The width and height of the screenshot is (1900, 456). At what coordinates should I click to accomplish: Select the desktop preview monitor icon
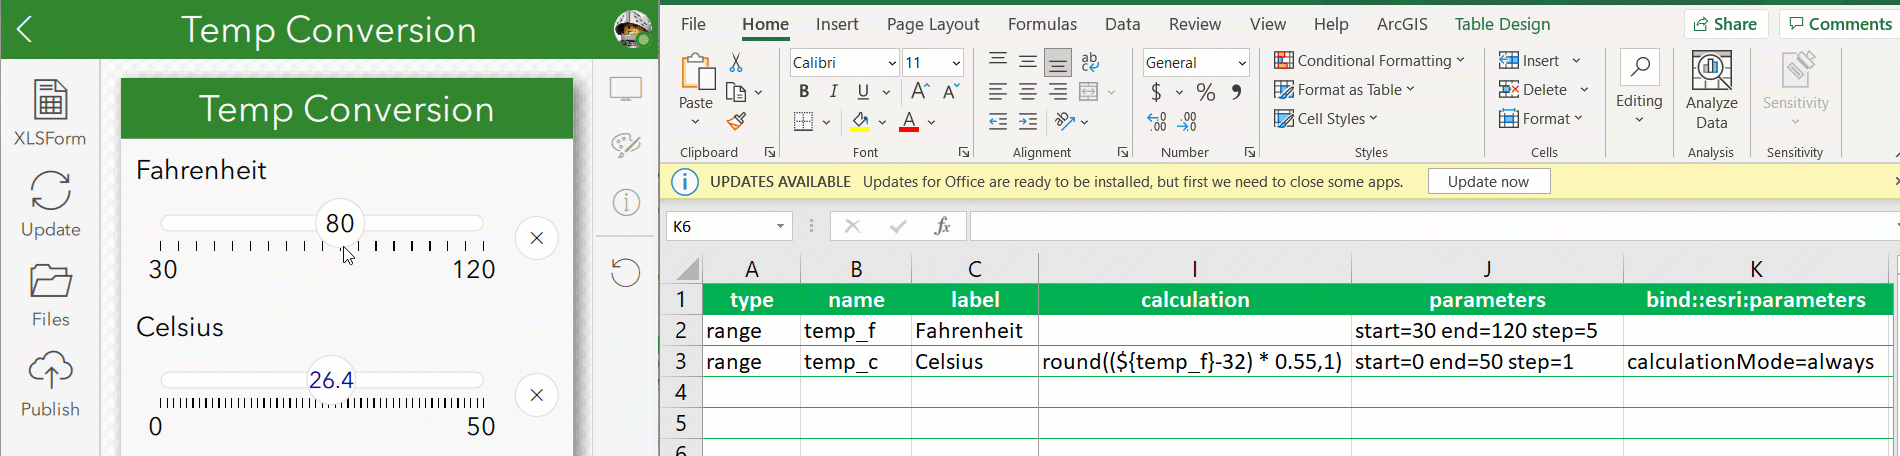pos(626,89)
